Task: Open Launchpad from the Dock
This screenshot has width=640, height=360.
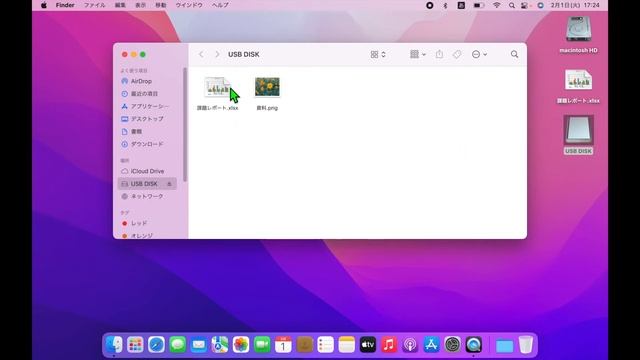Action: pyautogui.click(x=135, y=345)
